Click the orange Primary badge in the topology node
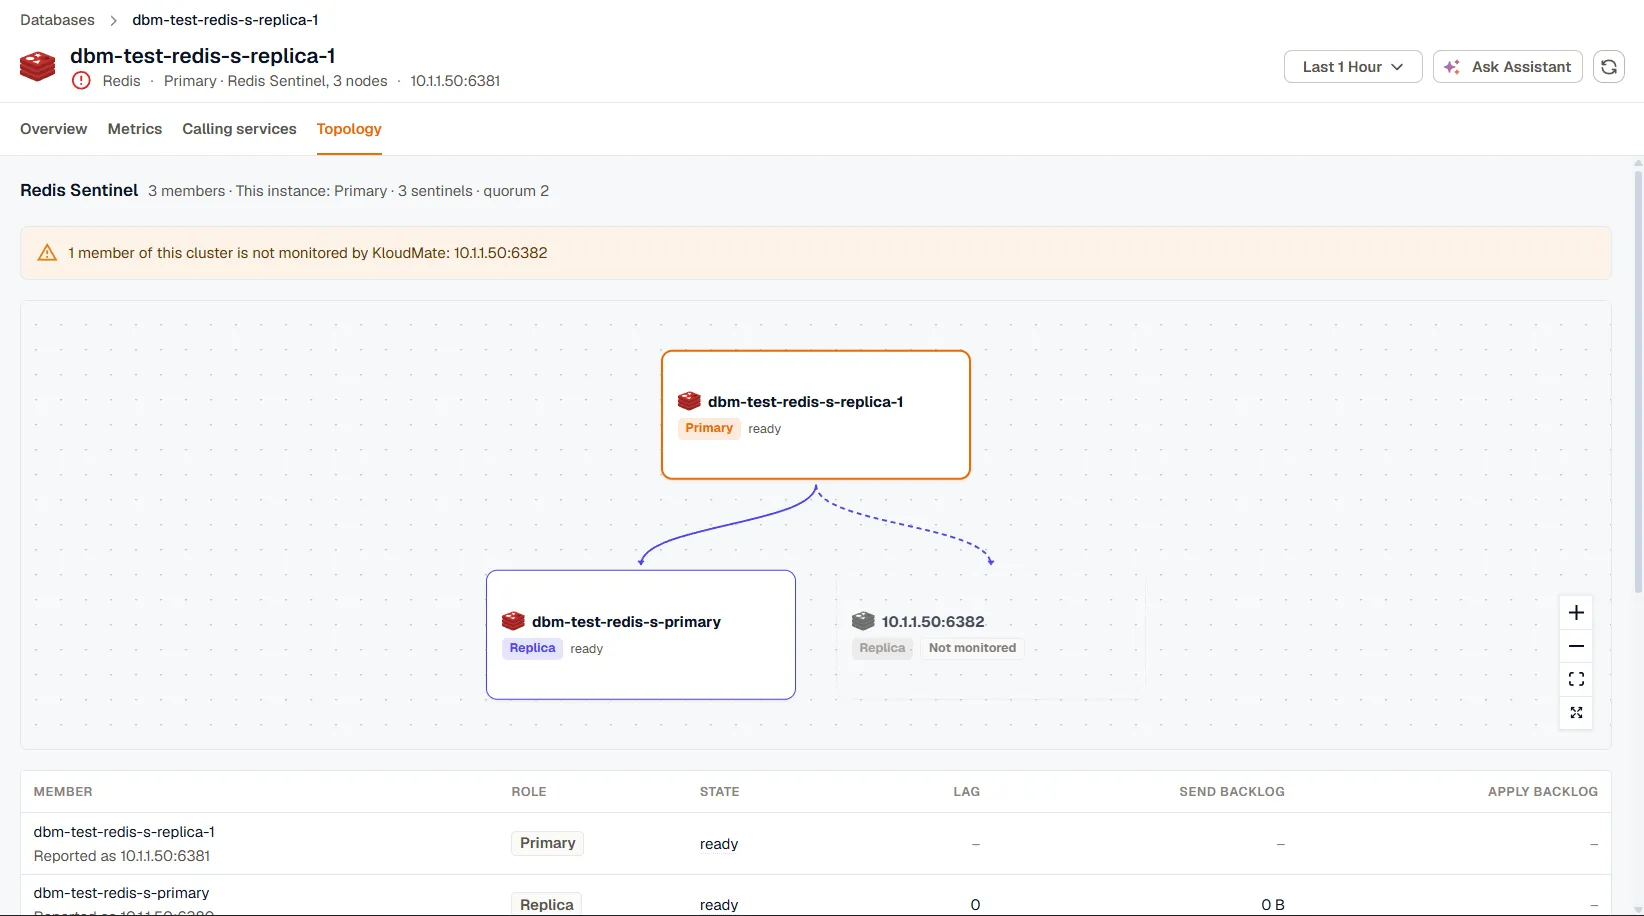The width and height of the screenshot is (1644, 916). tap(709, 428)
